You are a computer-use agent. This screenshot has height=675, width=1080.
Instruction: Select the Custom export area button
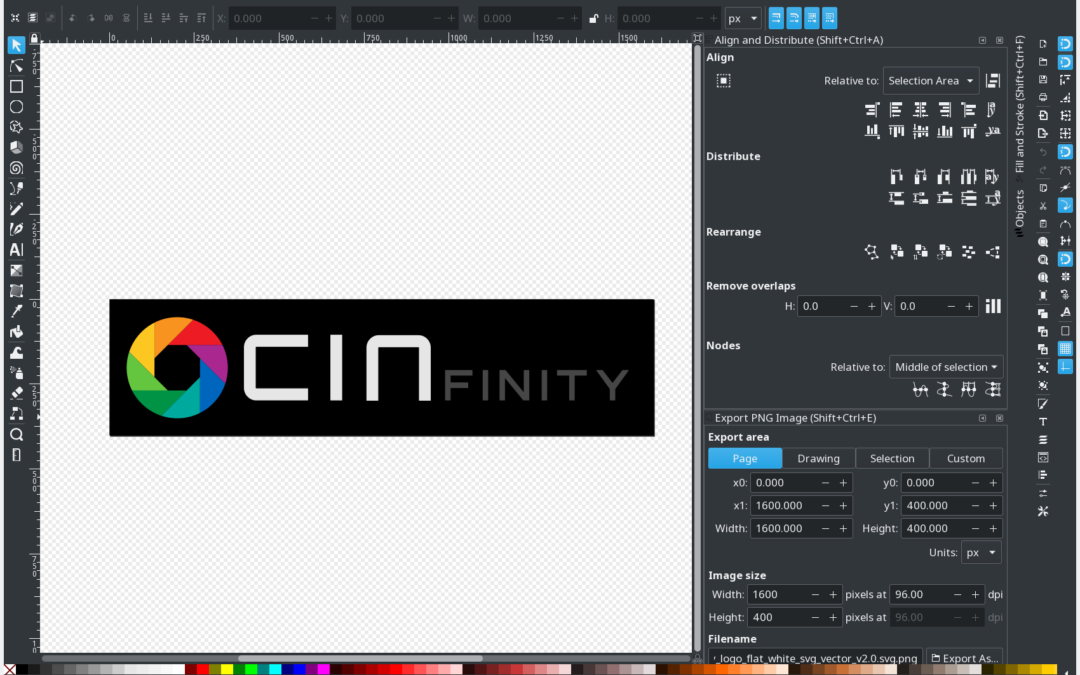pos(965,458)
